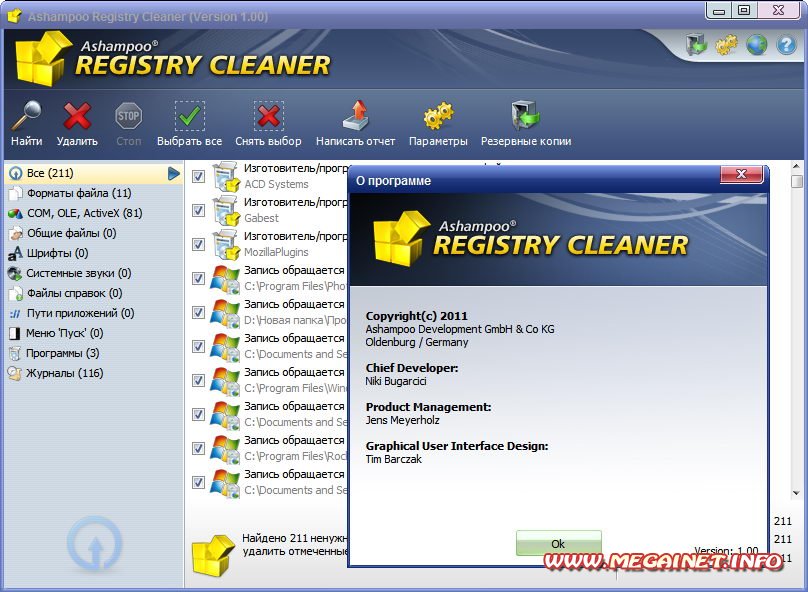Click the ACD Systems entry text

click(276, 184)
